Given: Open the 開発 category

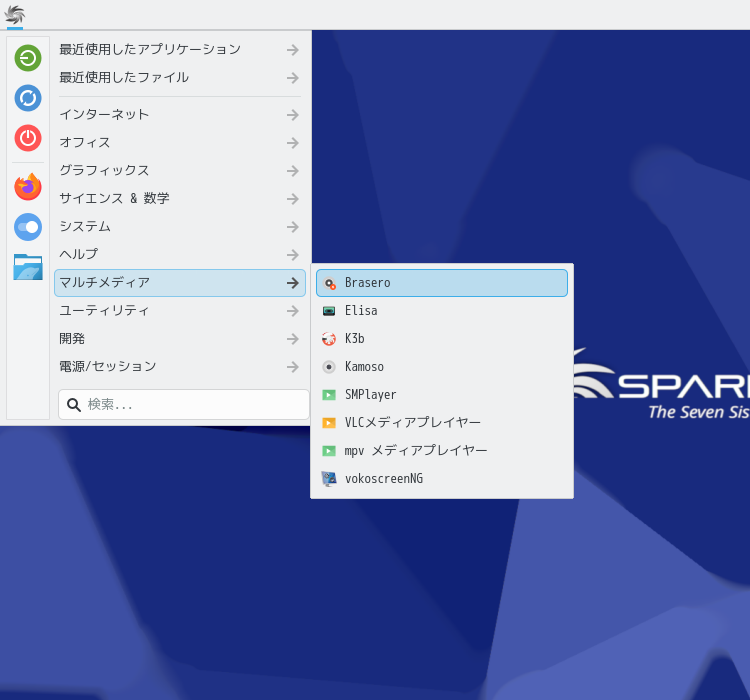Looking at the screenshot, I should (180, 339).
